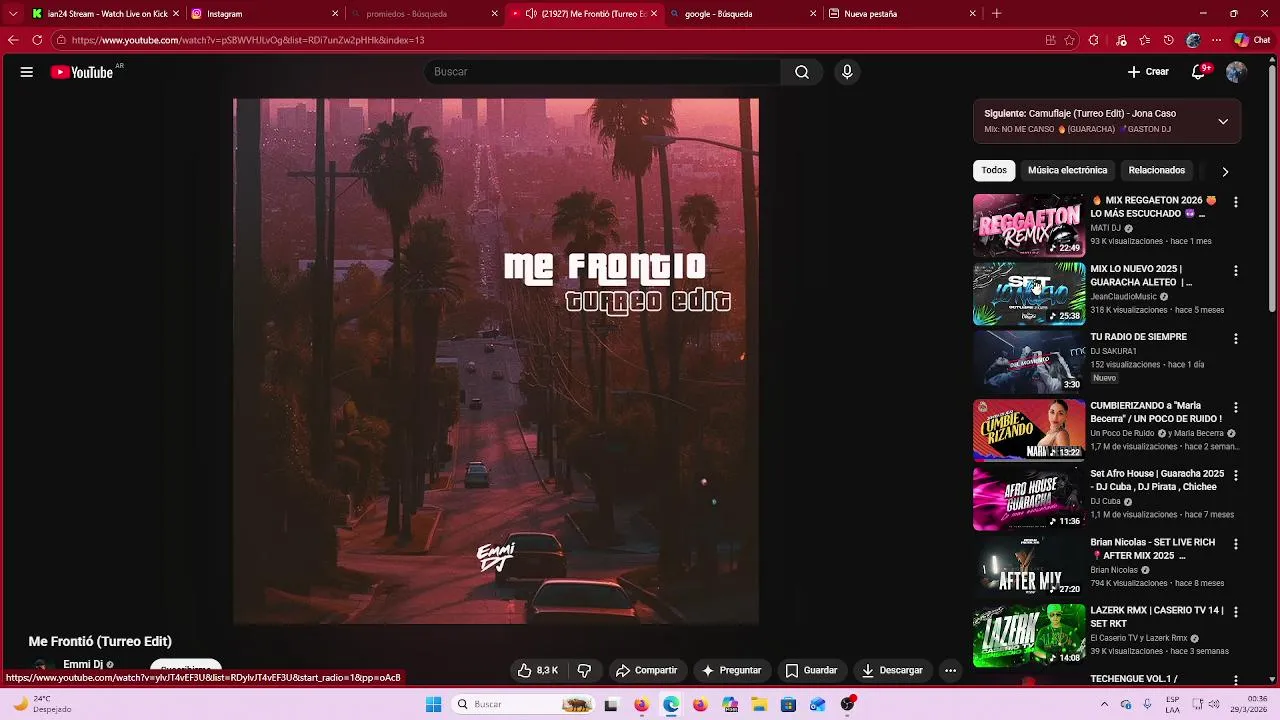Open File Explorer from taskbar
The width and height of the screenshot is (1280, 720).
pos(759,704)
